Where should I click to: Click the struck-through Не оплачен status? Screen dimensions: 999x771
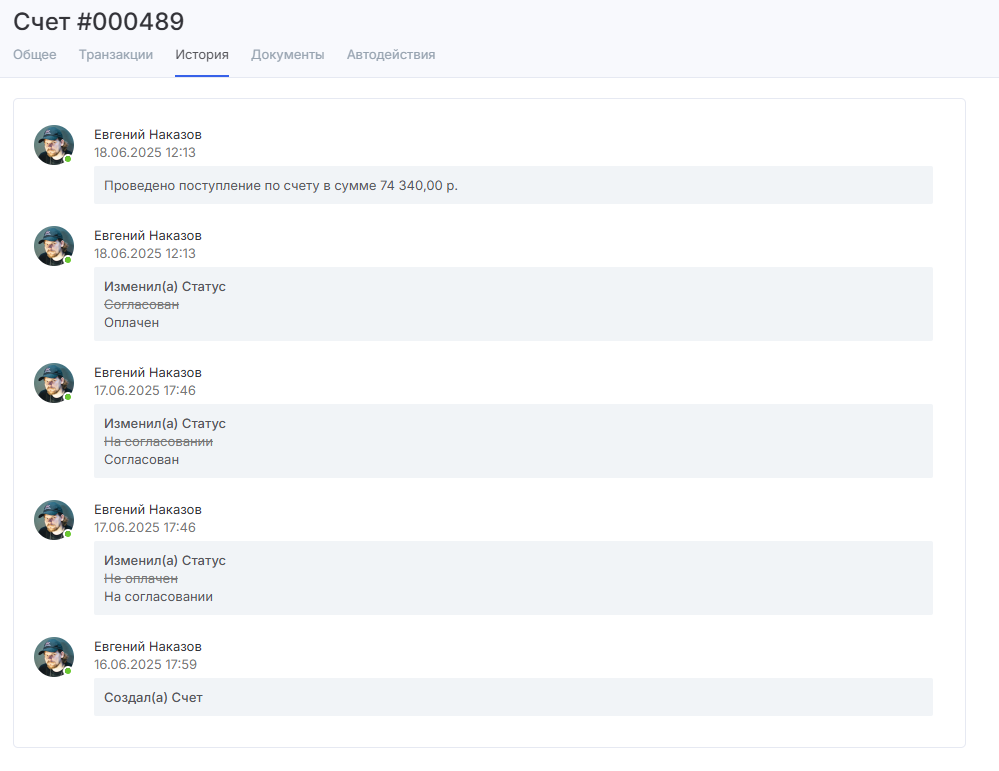141,579
